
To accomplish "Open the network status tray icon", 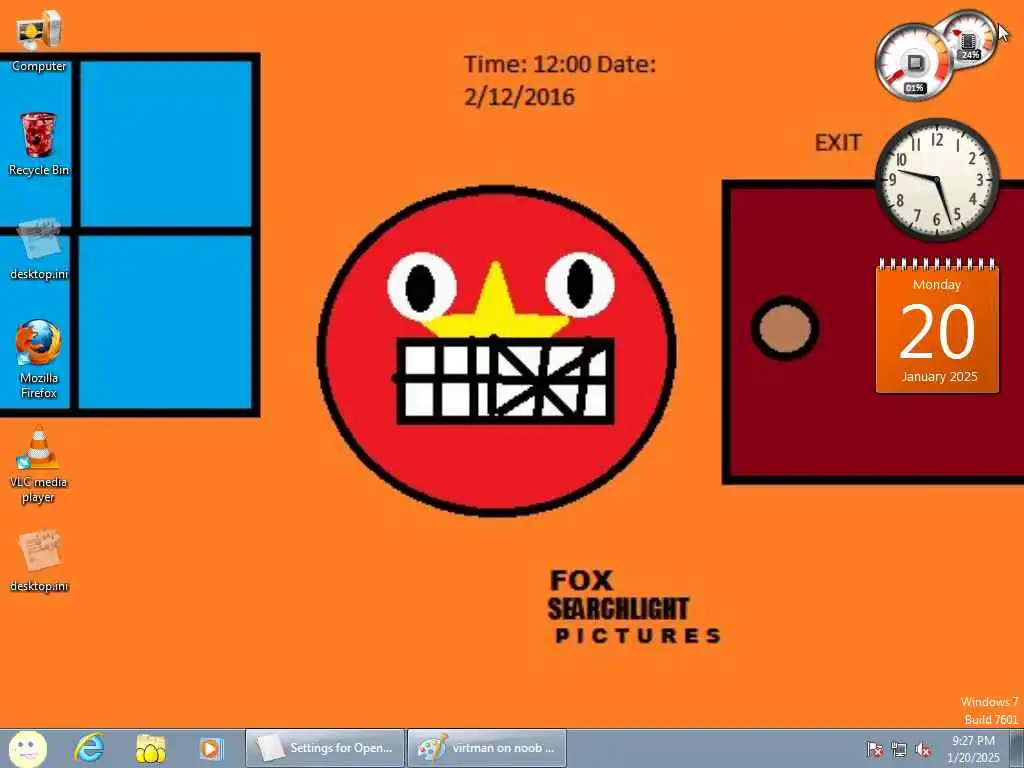I will click(899, 749).
